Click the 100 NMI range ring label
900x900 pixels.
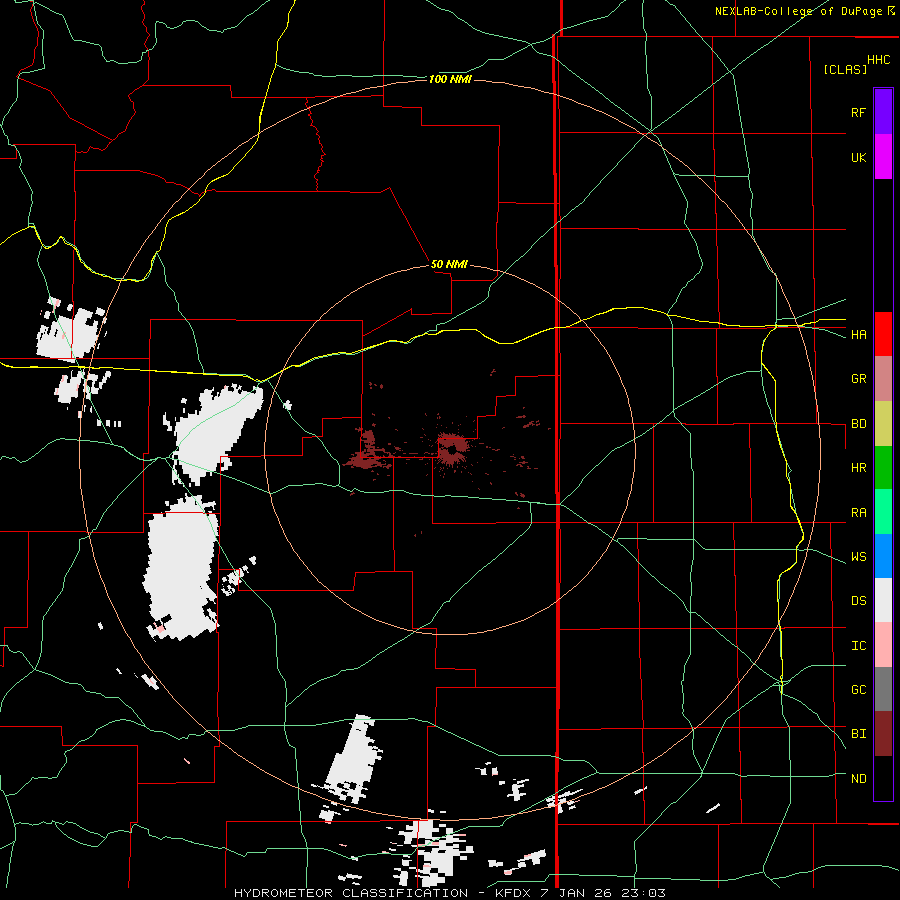450,79
